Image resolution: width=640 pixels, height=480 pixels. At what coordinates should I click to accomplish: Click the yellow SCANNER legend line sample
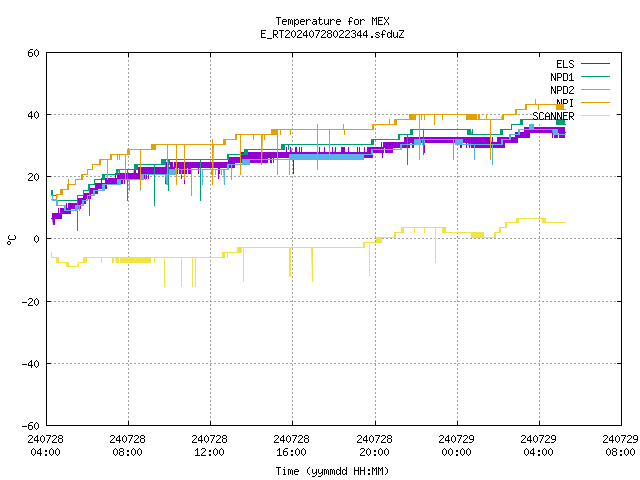[595, 116]
